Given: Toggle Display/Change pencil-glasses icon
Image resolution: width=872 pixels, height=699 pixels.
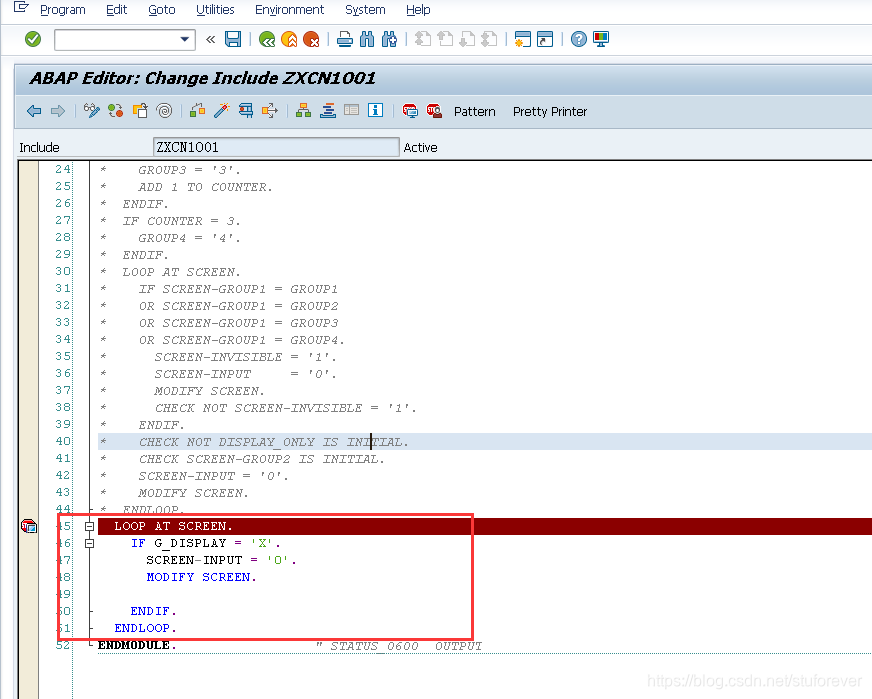Looking at the screenshot, I should point(91,111).
